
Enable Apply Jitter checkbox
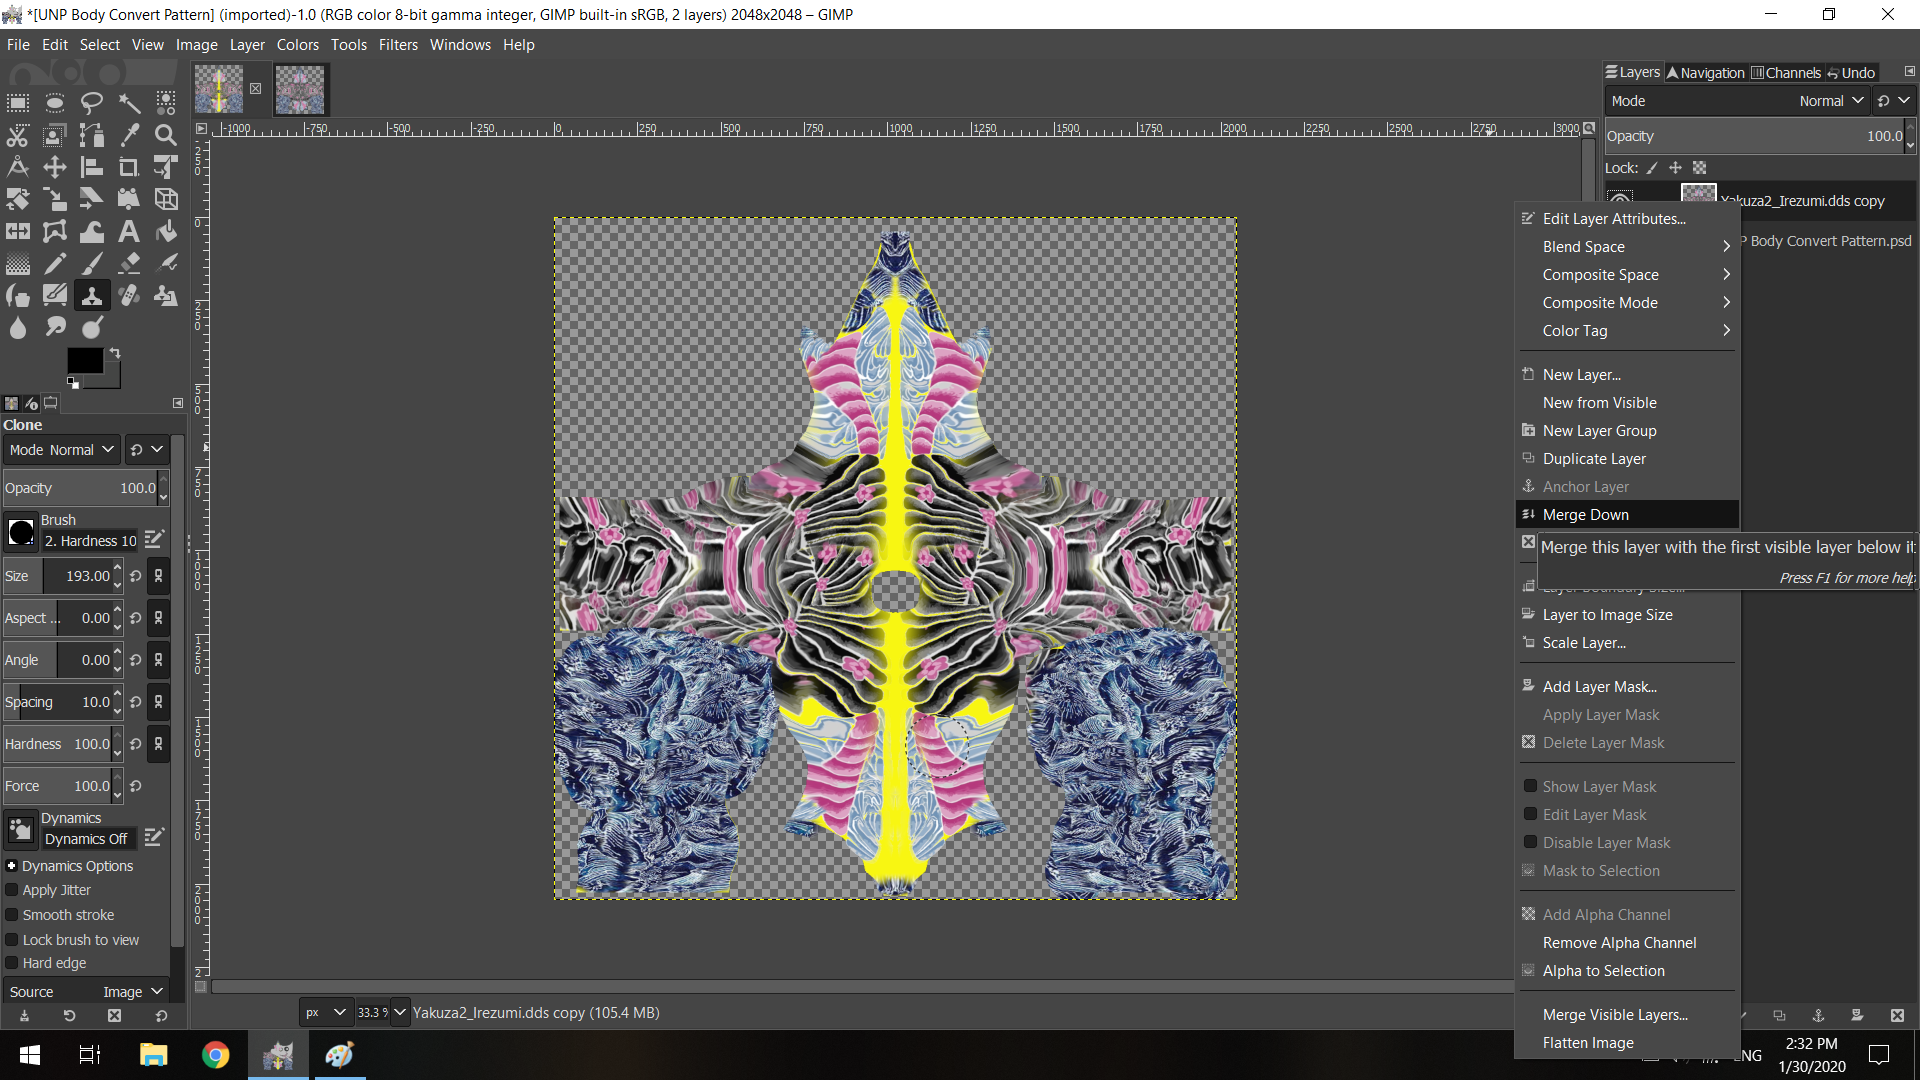pyautogui.click(x=12, y=890)
